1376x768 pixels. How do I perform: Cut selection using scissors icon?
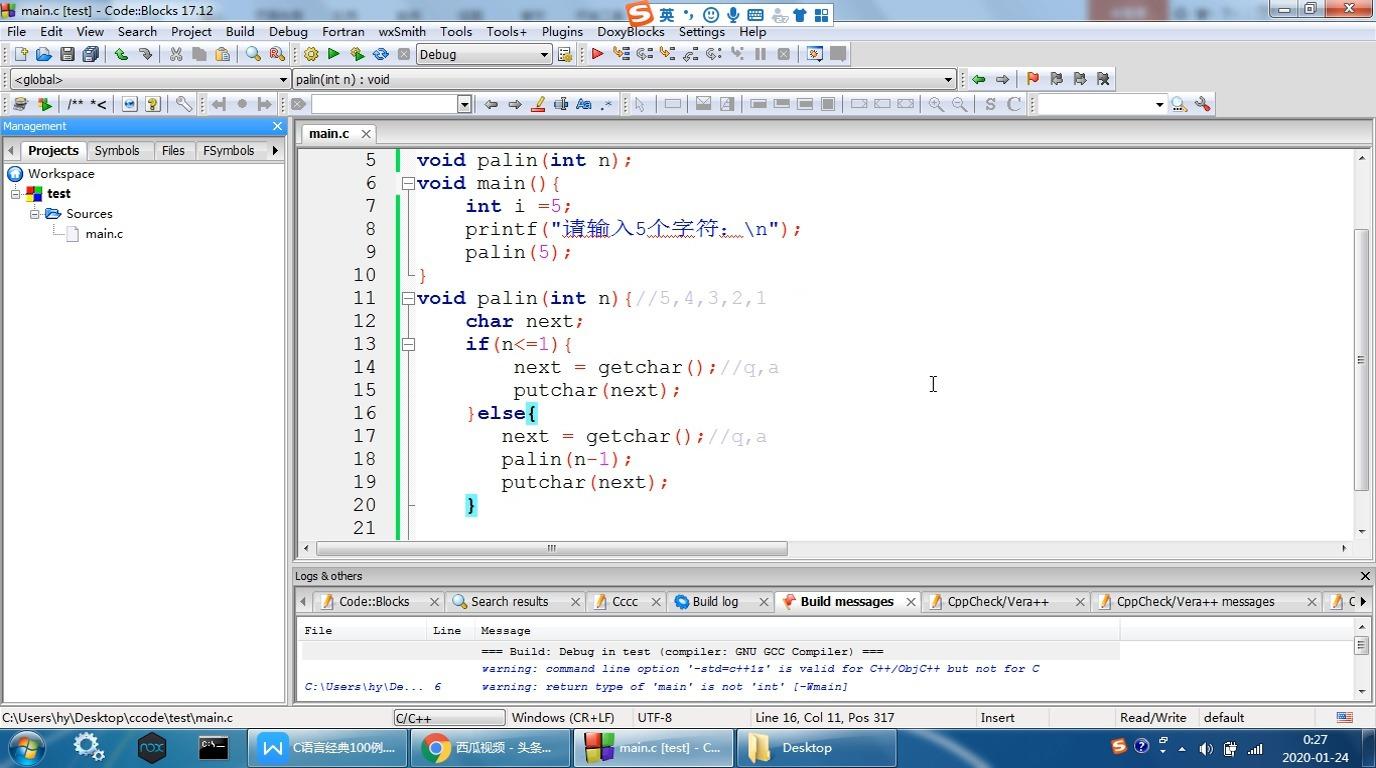[176, 54]
